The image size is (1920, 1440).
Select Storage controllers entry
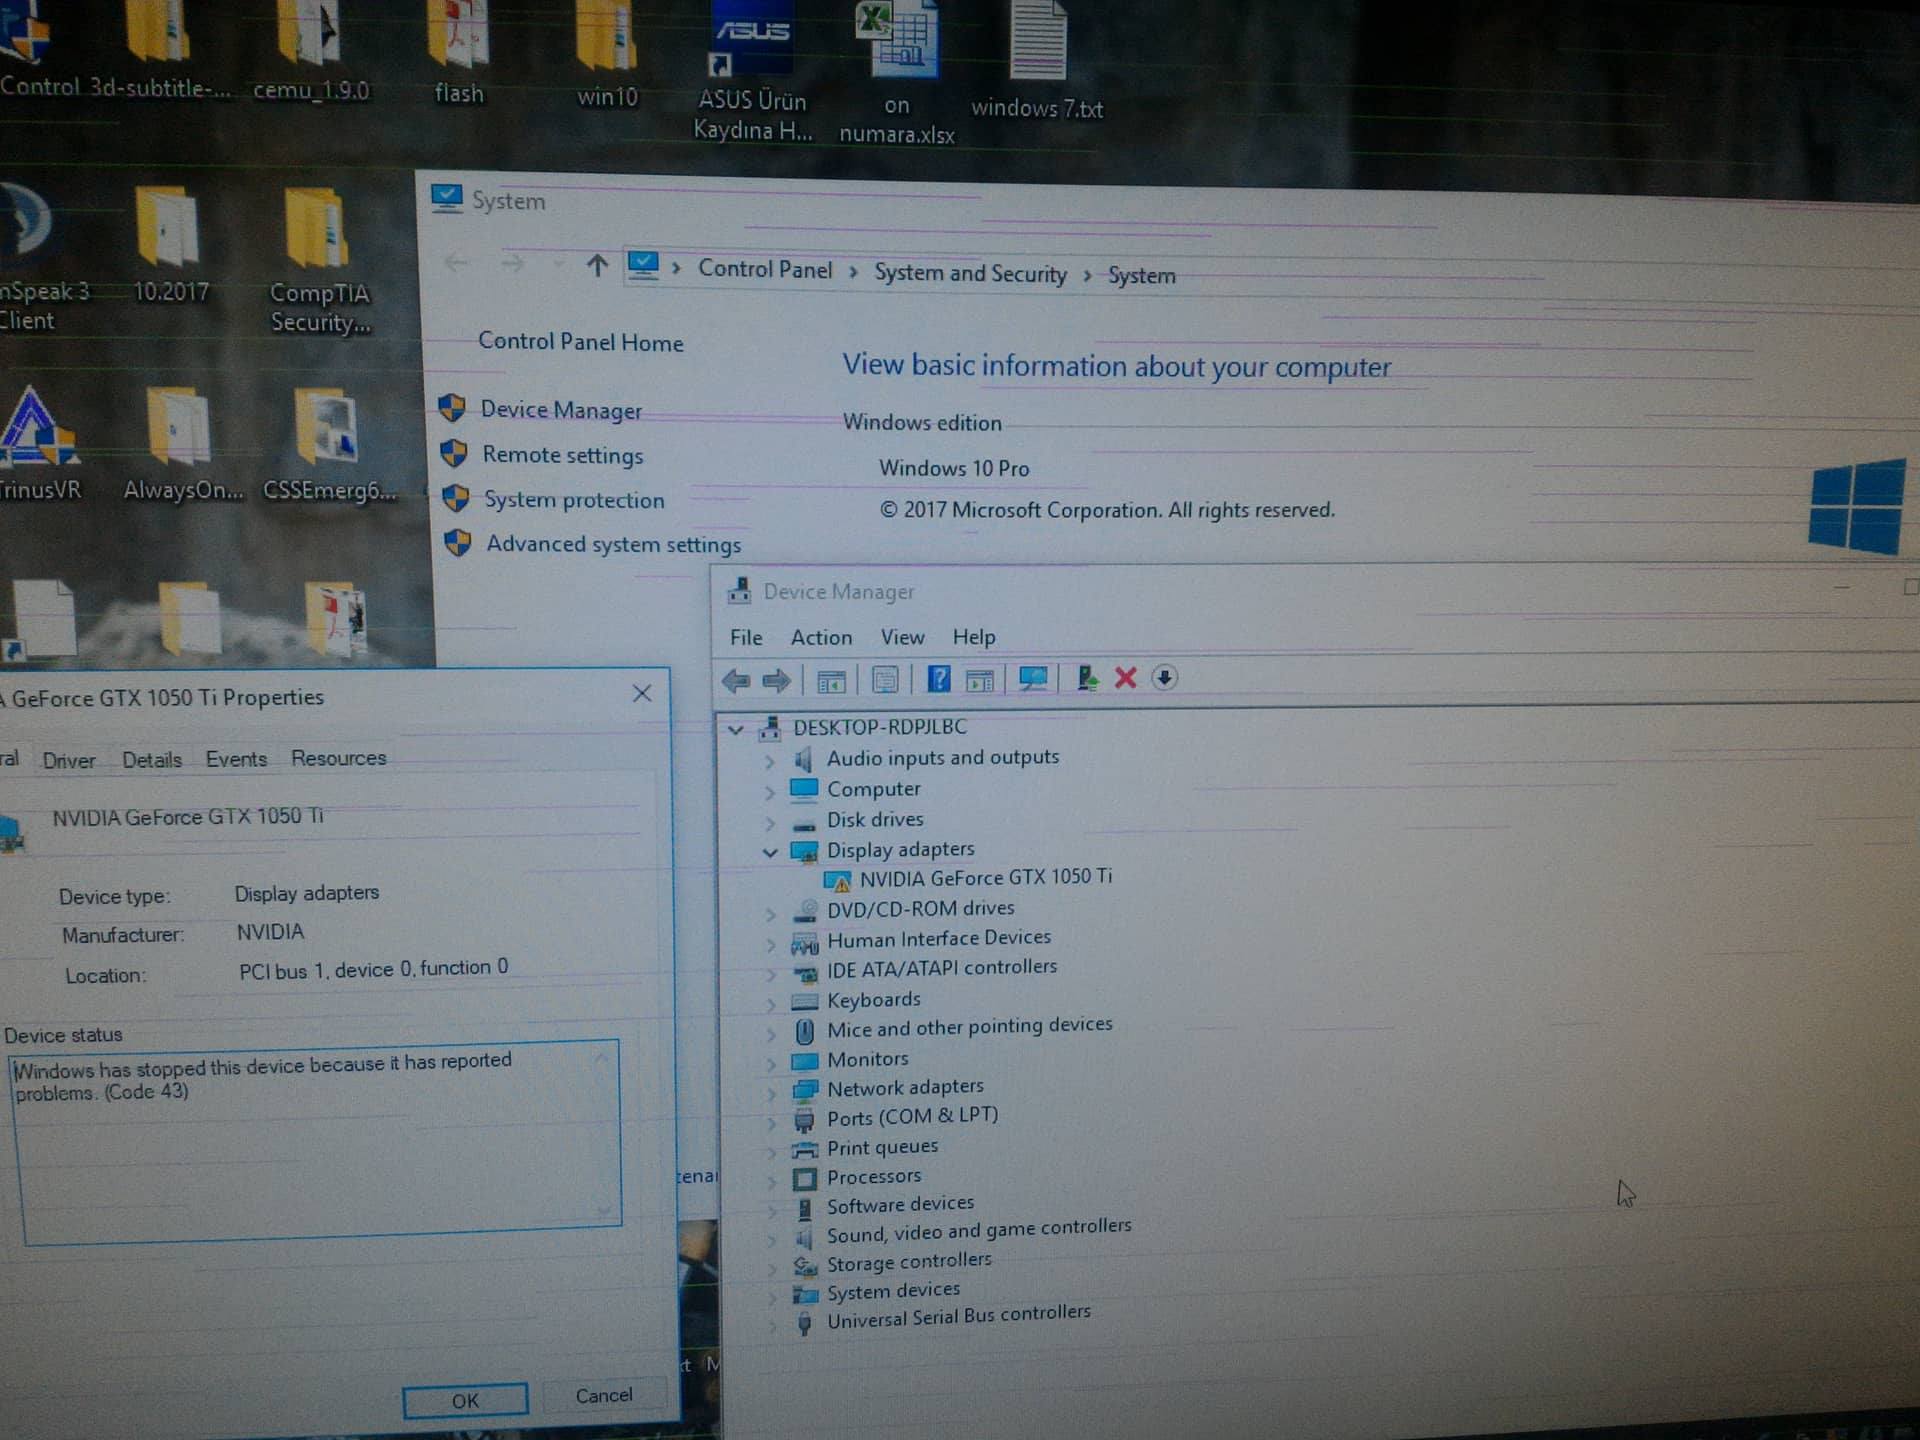(x=908, y=1262)
